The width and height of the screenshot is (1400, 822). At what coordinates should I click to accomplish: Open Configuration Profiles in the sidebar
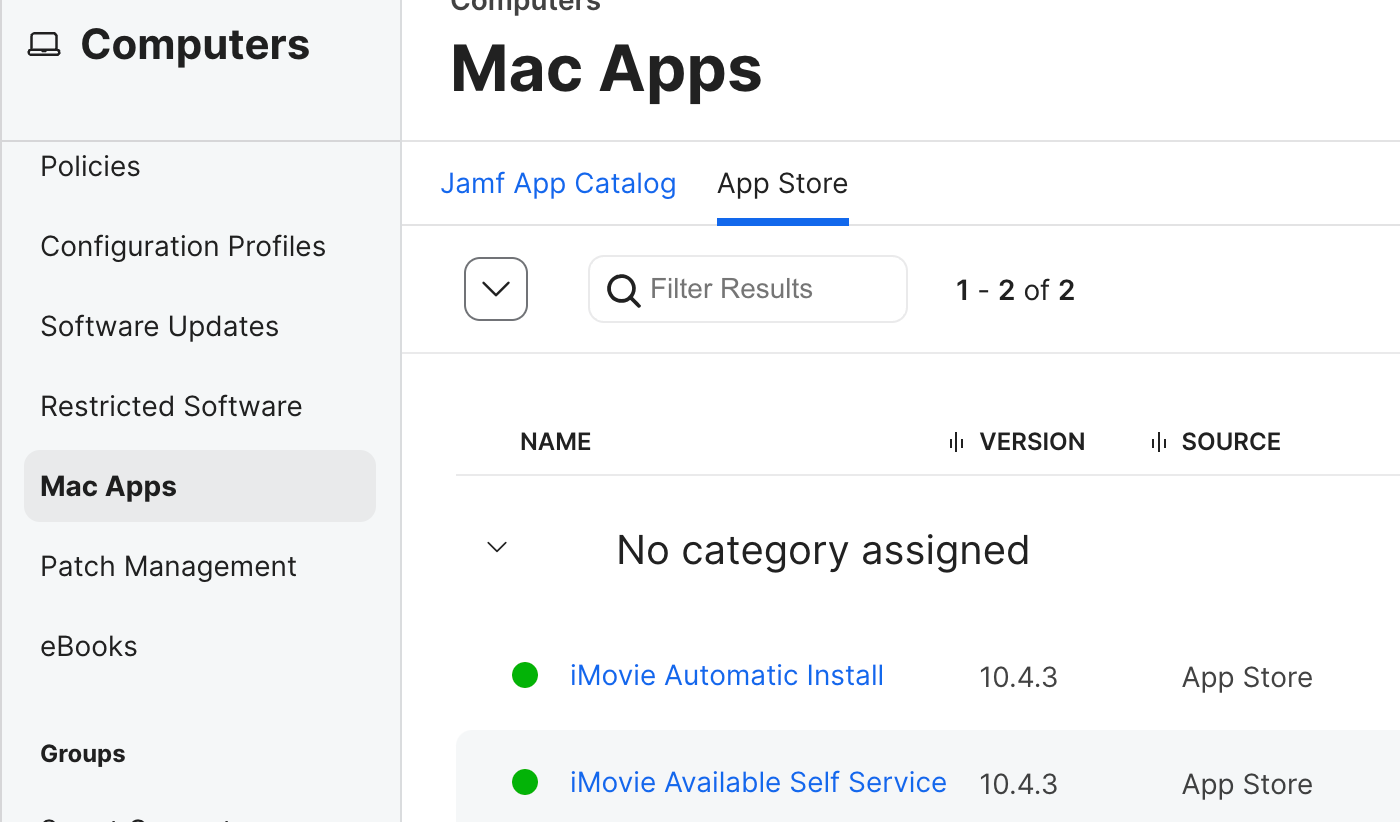183,246
